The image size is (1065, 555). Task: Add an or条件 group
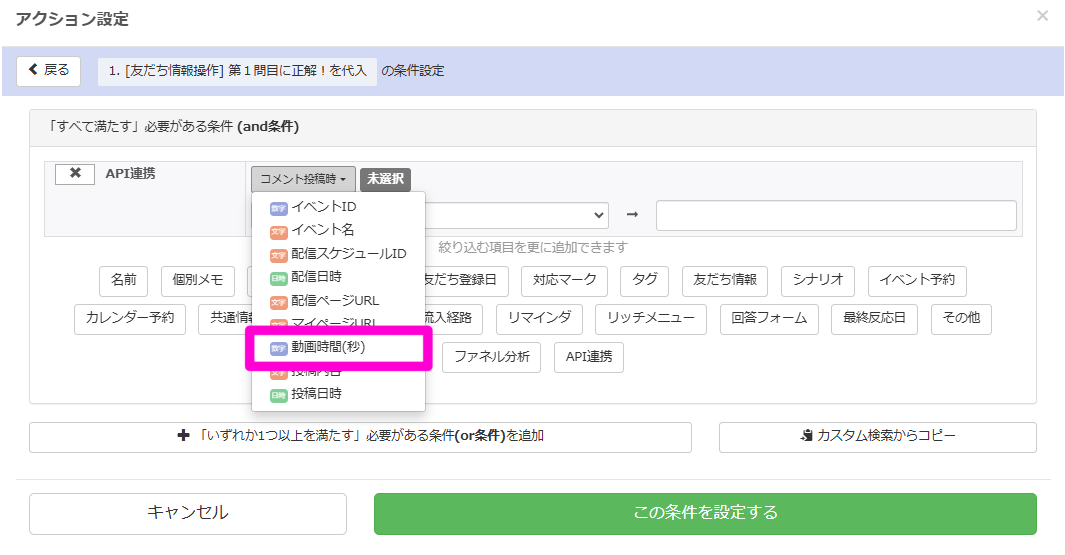click(360, 437)
